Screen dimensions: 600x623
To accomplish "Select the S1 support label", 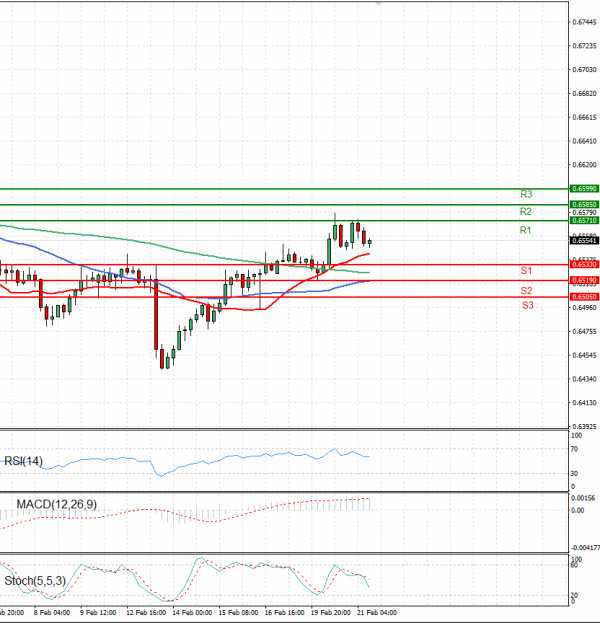I will (x=526, y=271).
